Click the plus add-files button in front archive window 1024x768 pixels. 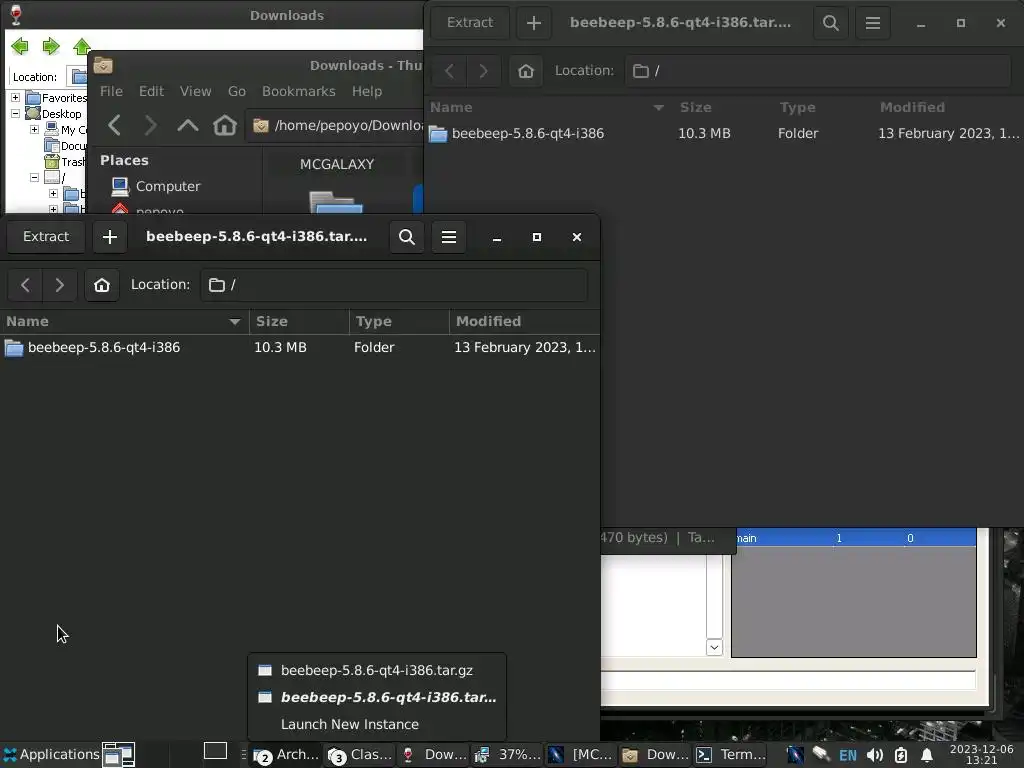pos(110,236)
